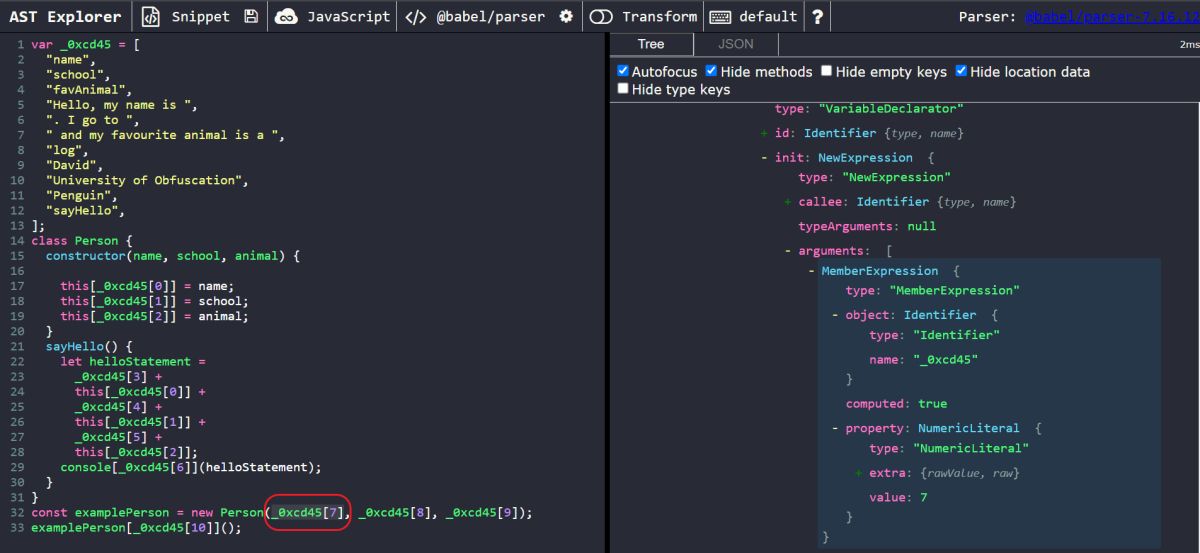This screenshot has width=1200, height=553.
Task: Switch to the Tree tab
Action: (x=651, y=44)
